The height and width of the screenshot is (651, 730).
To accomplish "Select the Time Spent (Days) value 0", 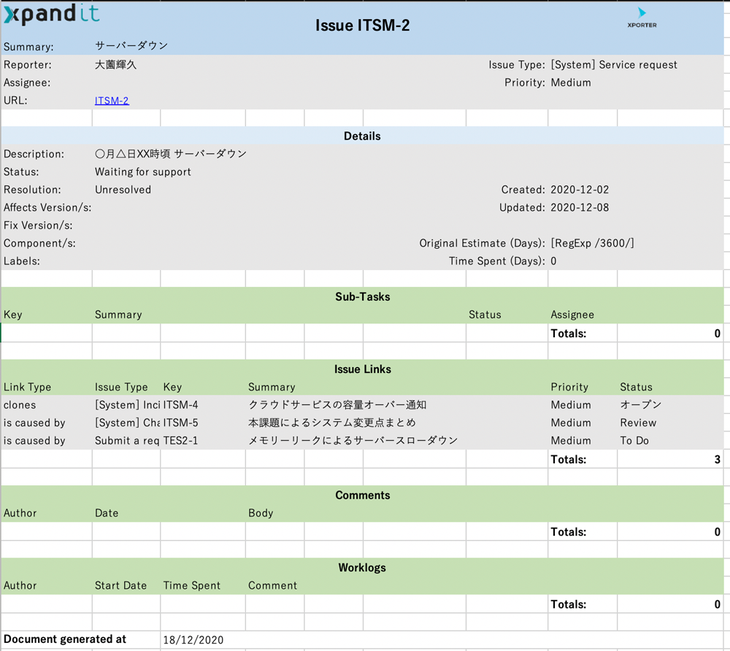I will 554,261.
